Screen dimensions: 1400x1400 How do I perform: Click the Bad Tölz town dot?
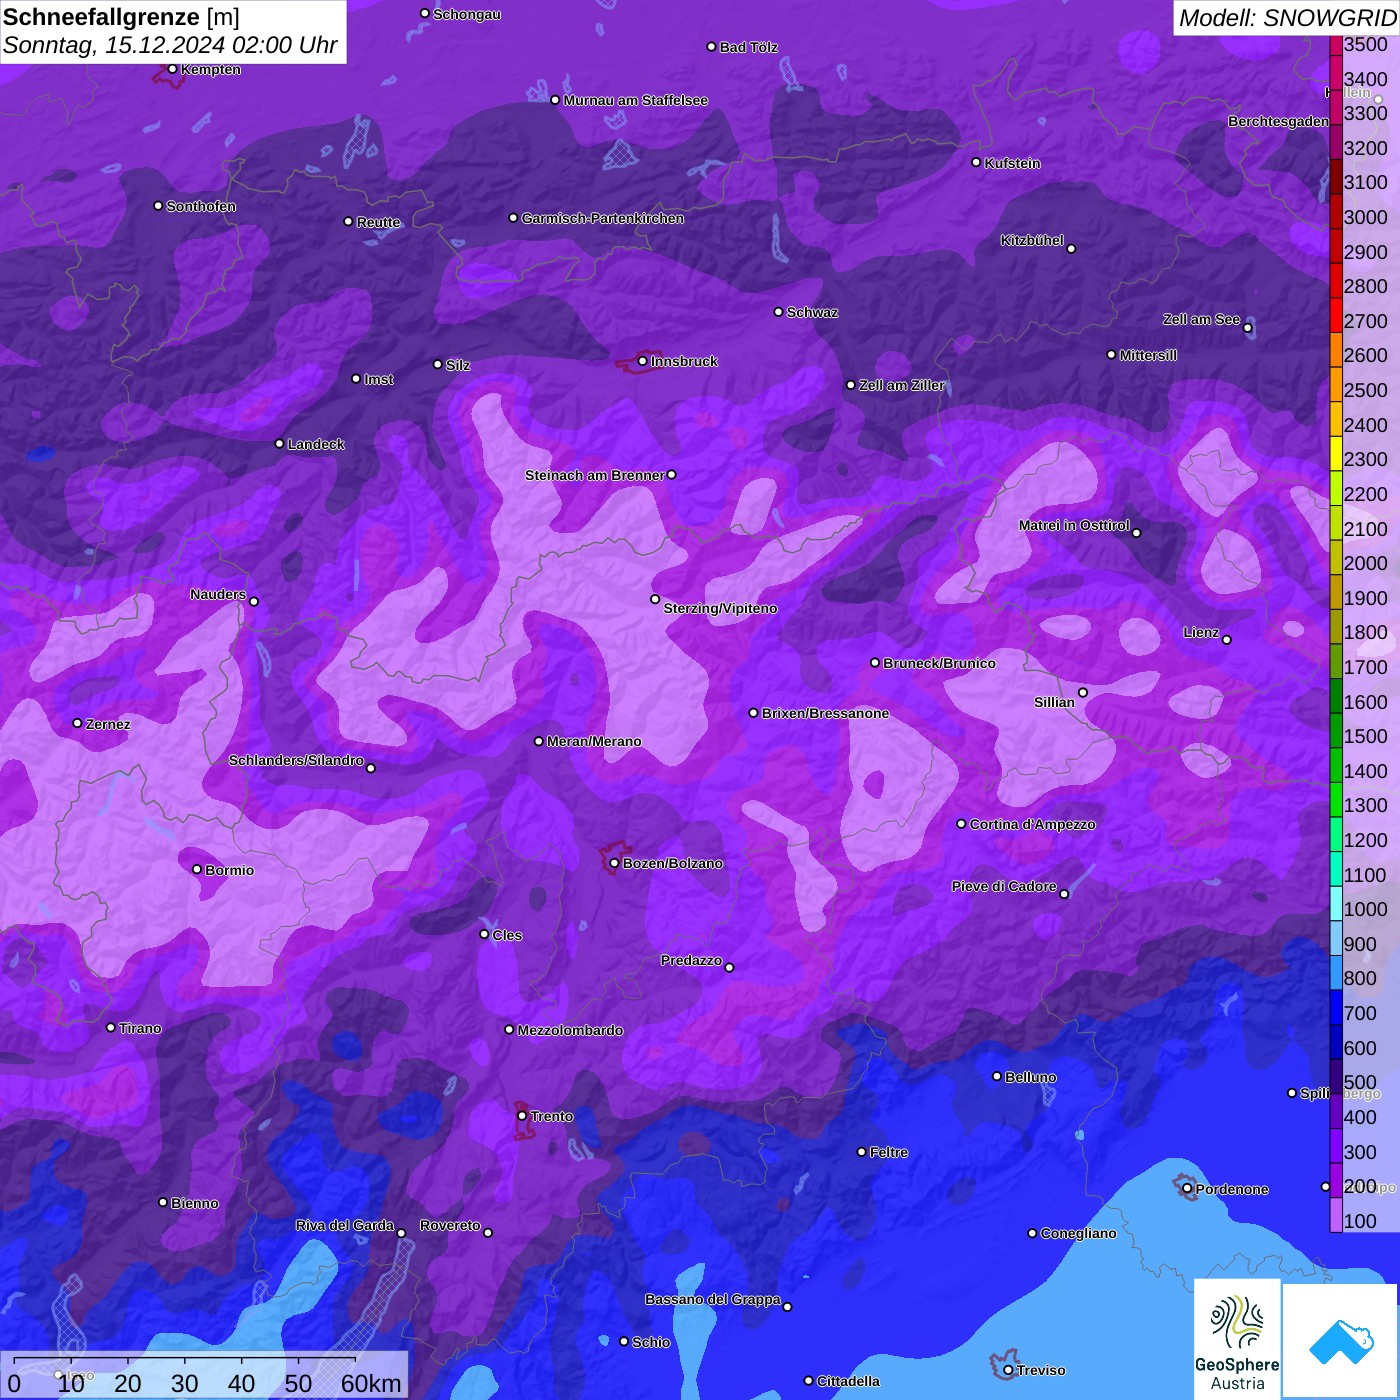pos(711,47)
